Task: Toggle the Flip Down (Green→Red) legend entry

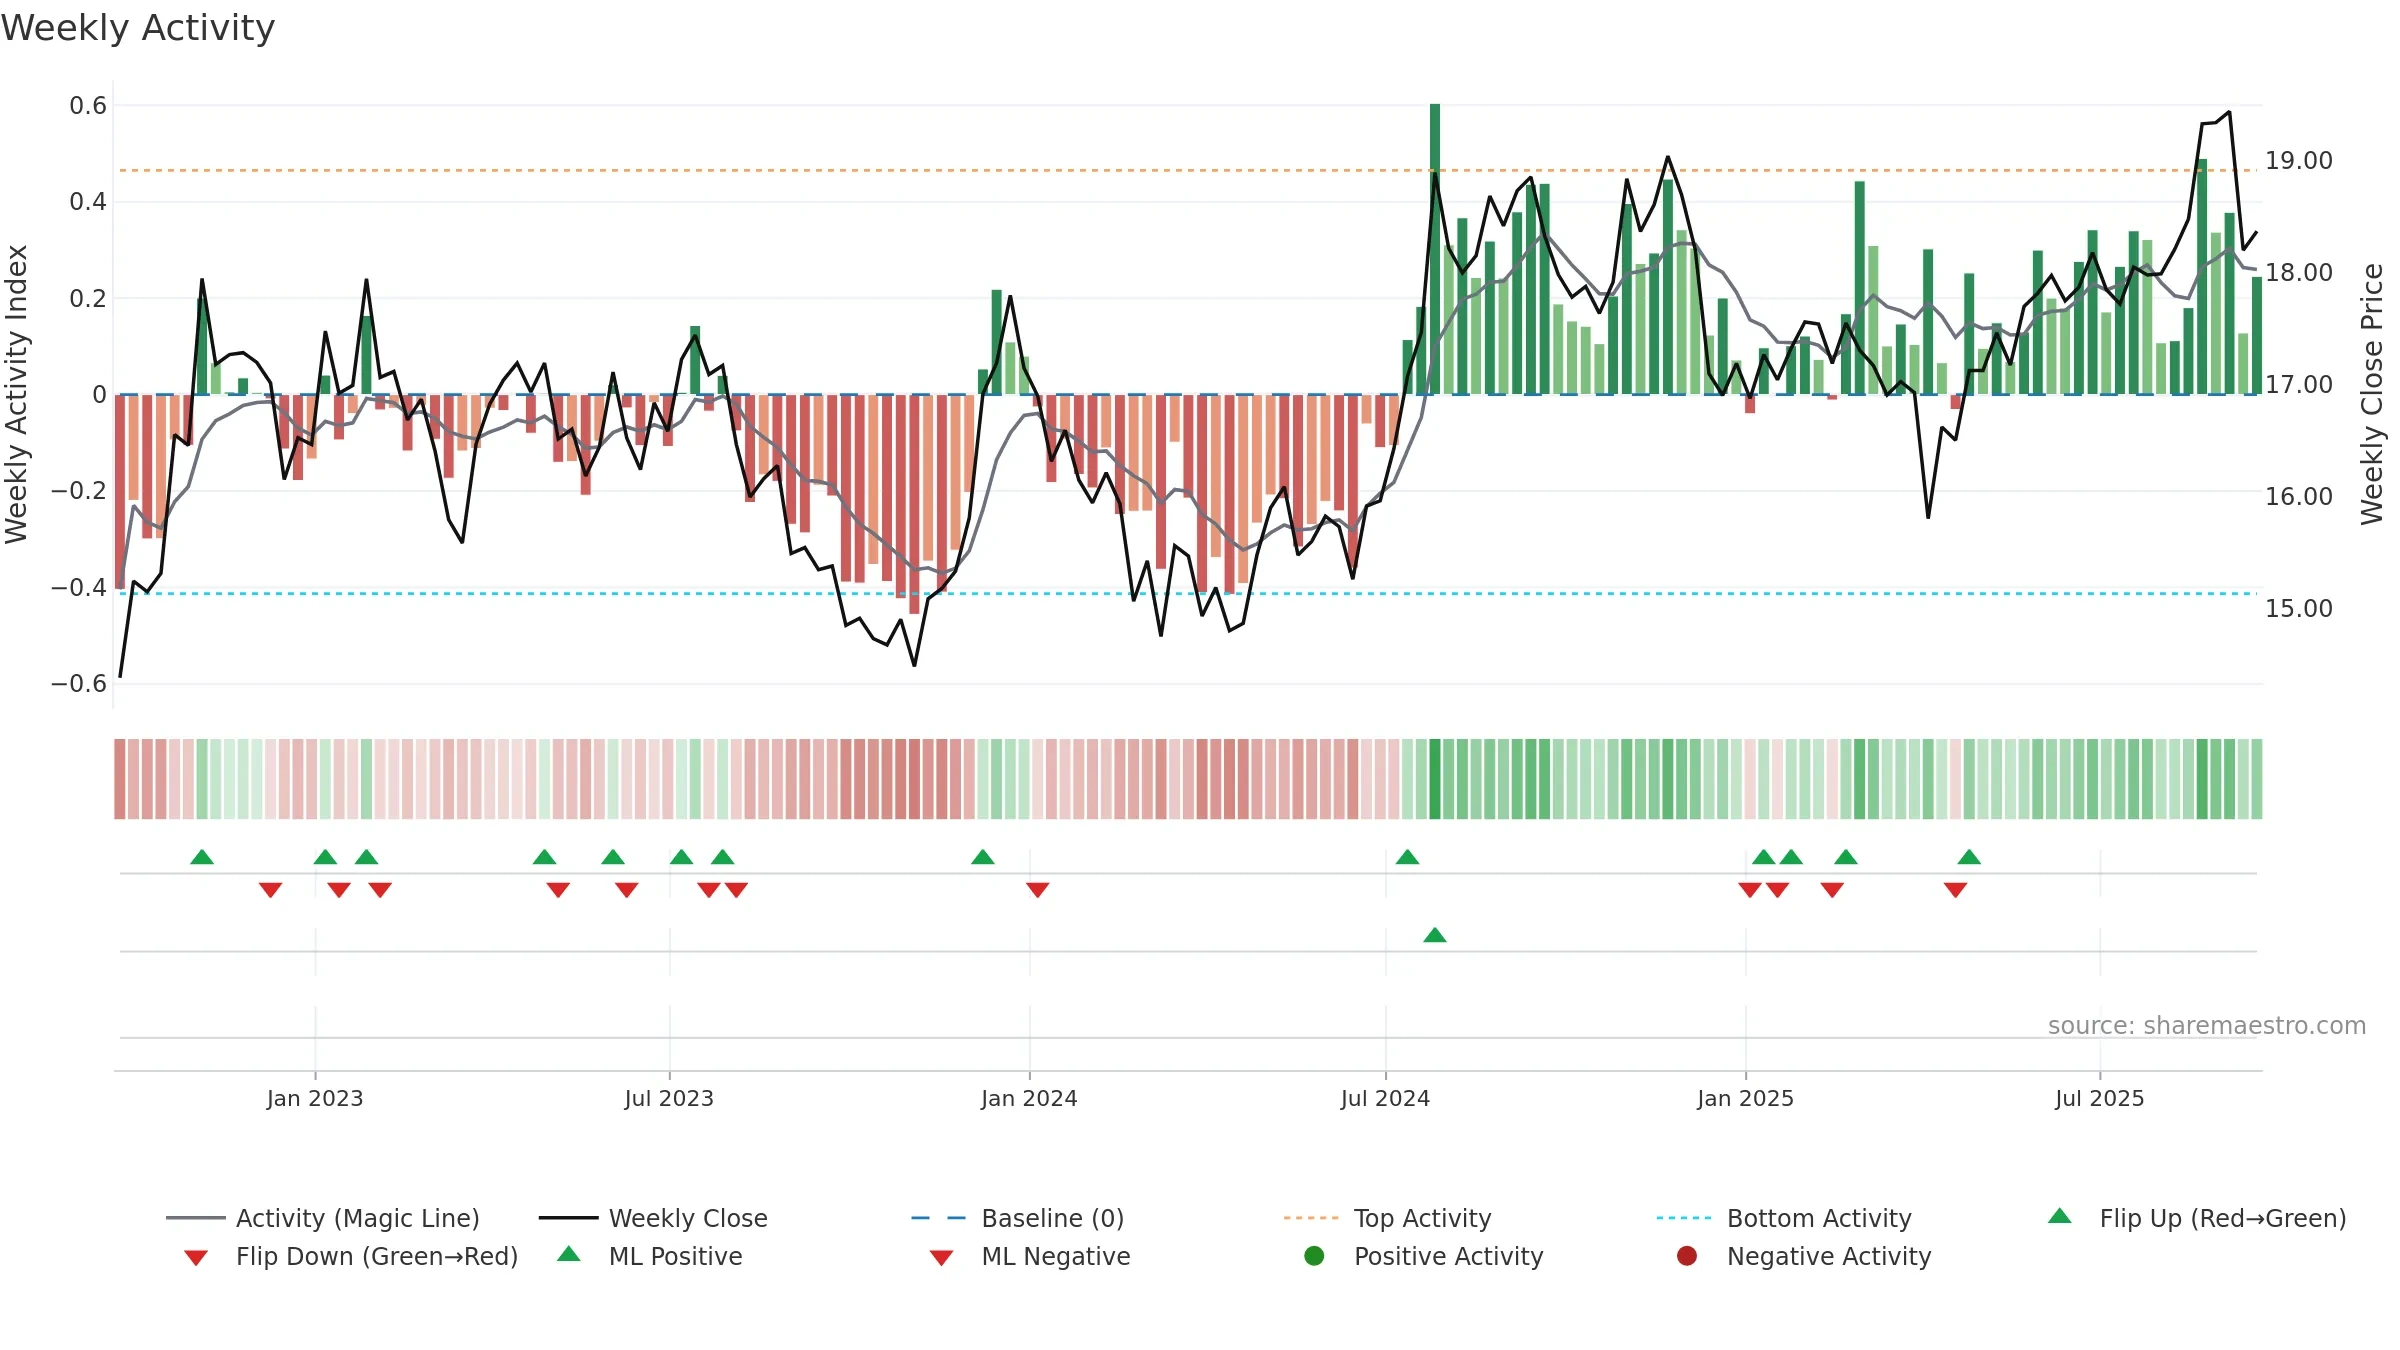Action: click(351, 1256)
